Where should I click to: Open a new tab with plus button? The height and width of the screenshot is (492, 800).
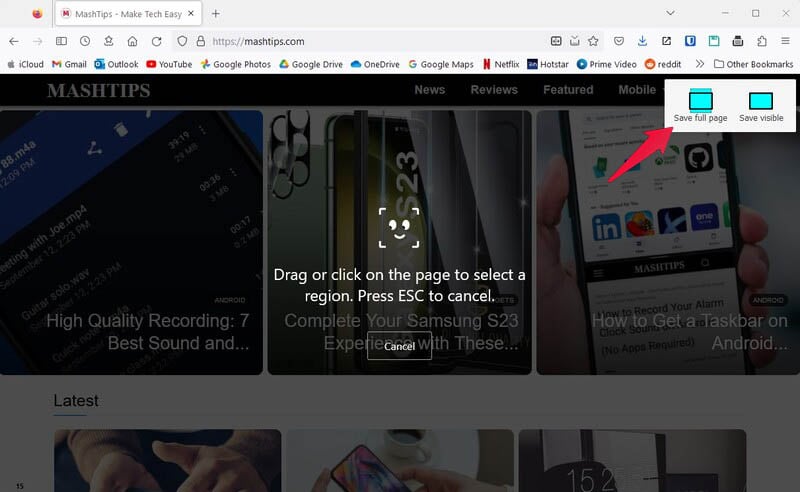point(216,14)
